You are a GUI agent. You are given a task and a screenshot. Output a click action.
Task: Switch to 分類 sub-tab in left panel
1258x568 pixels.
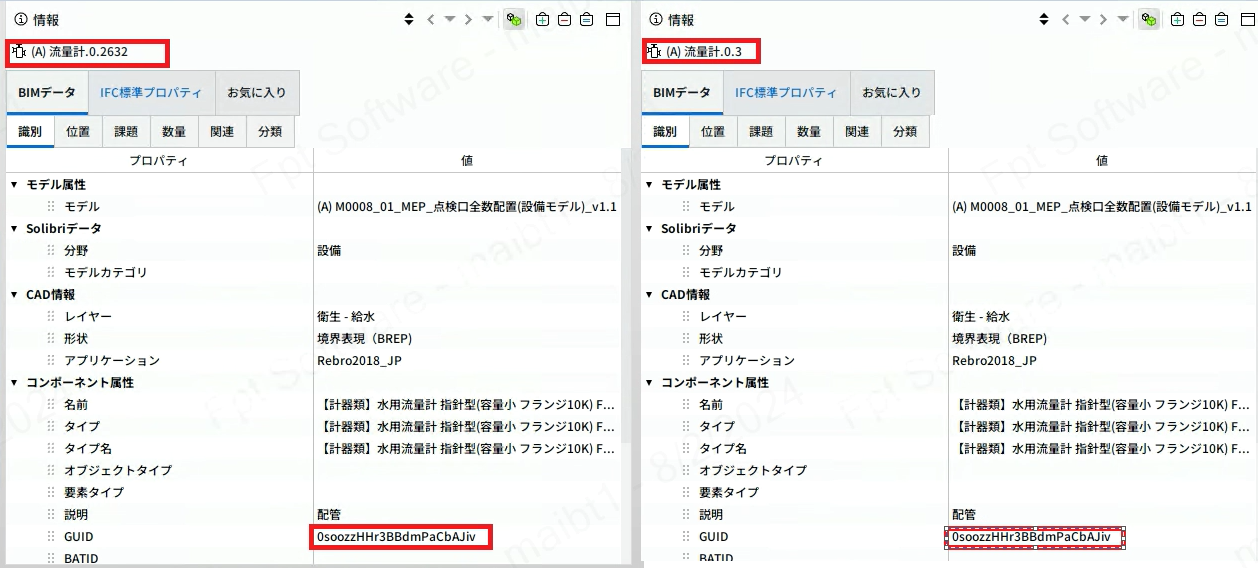(x=270, y=131)
